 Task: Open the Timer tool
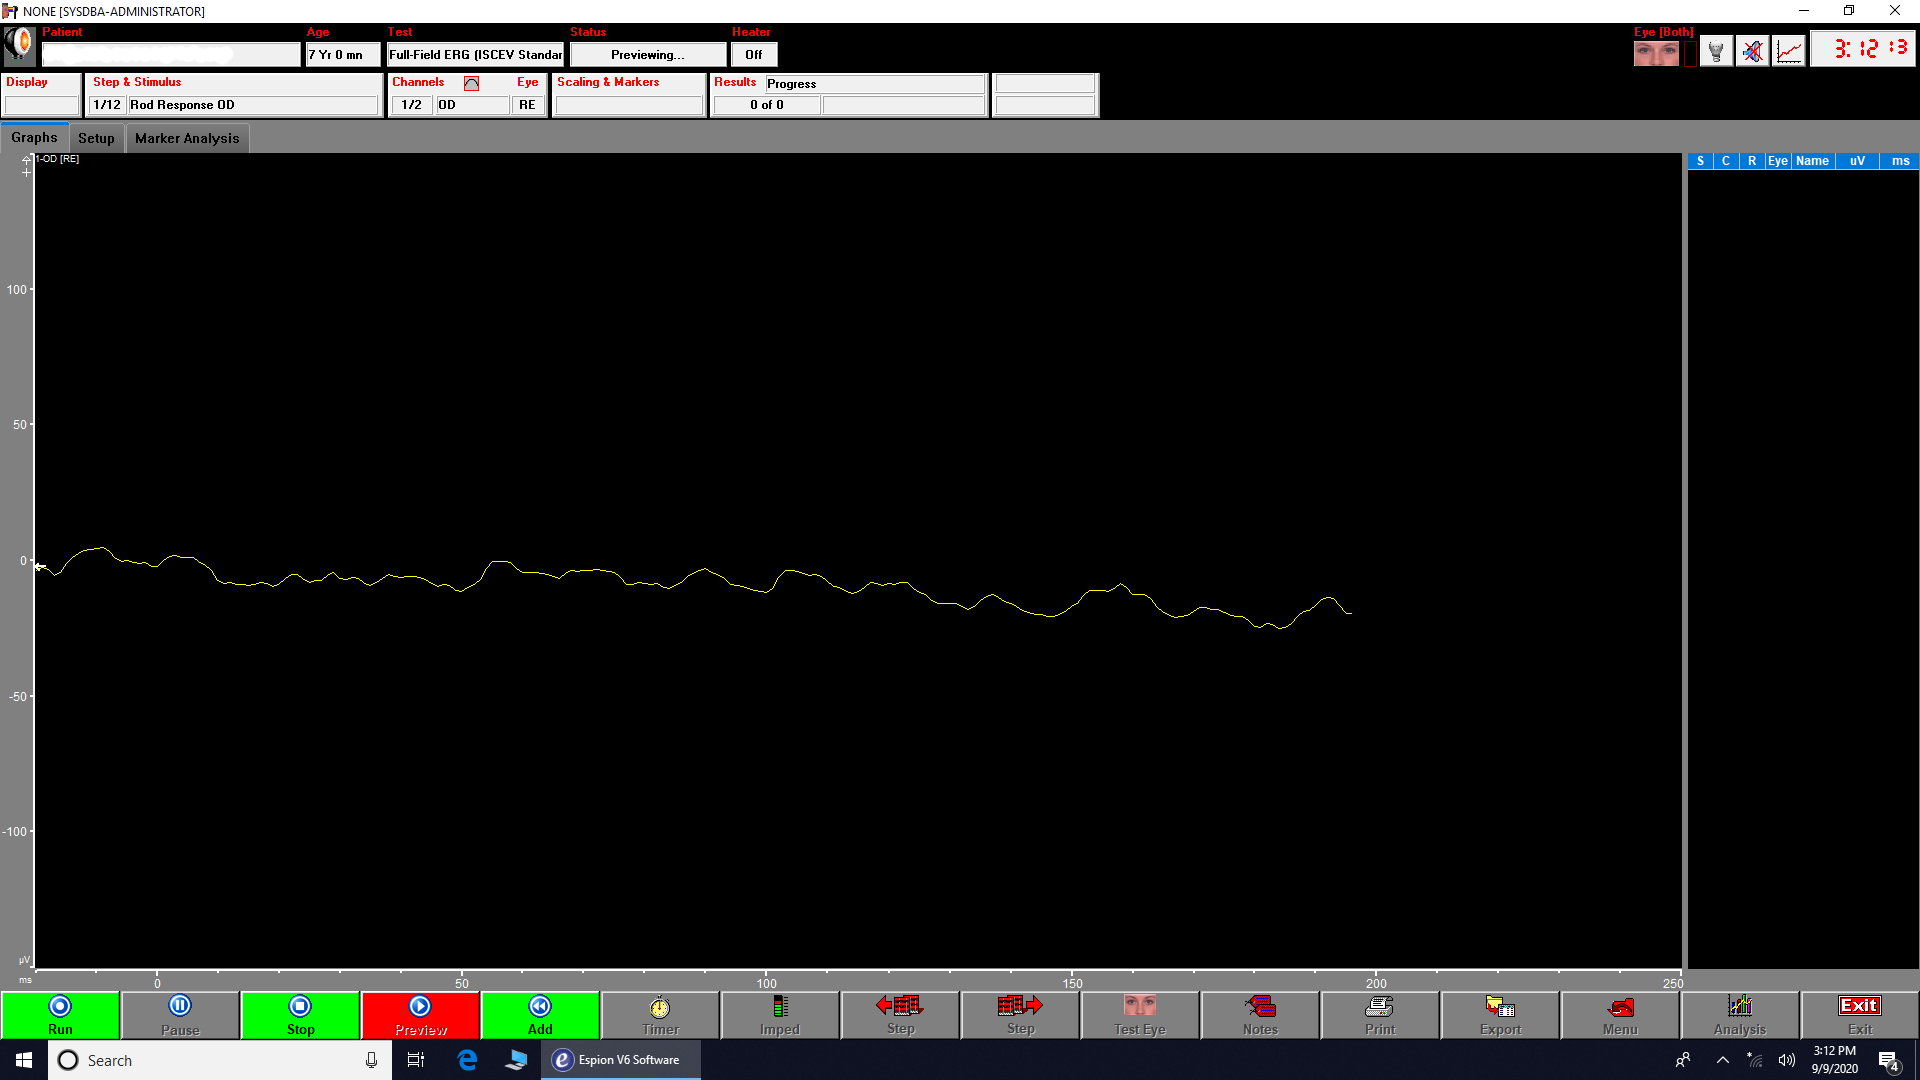point(660,1015)
